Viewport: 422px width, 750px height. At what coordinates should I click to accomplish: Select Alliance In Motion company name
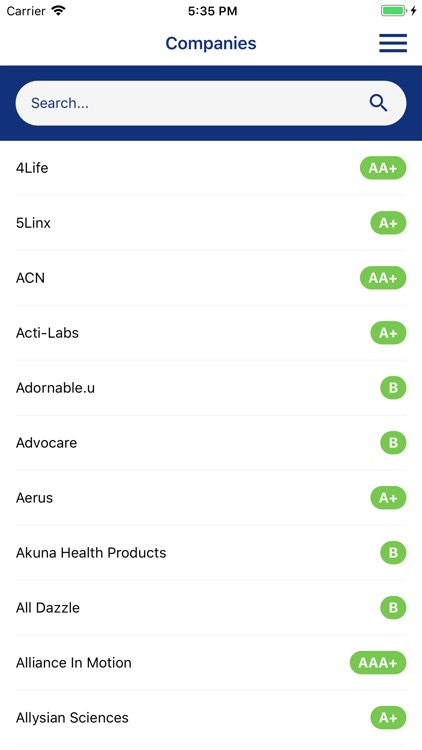point(73,662)
